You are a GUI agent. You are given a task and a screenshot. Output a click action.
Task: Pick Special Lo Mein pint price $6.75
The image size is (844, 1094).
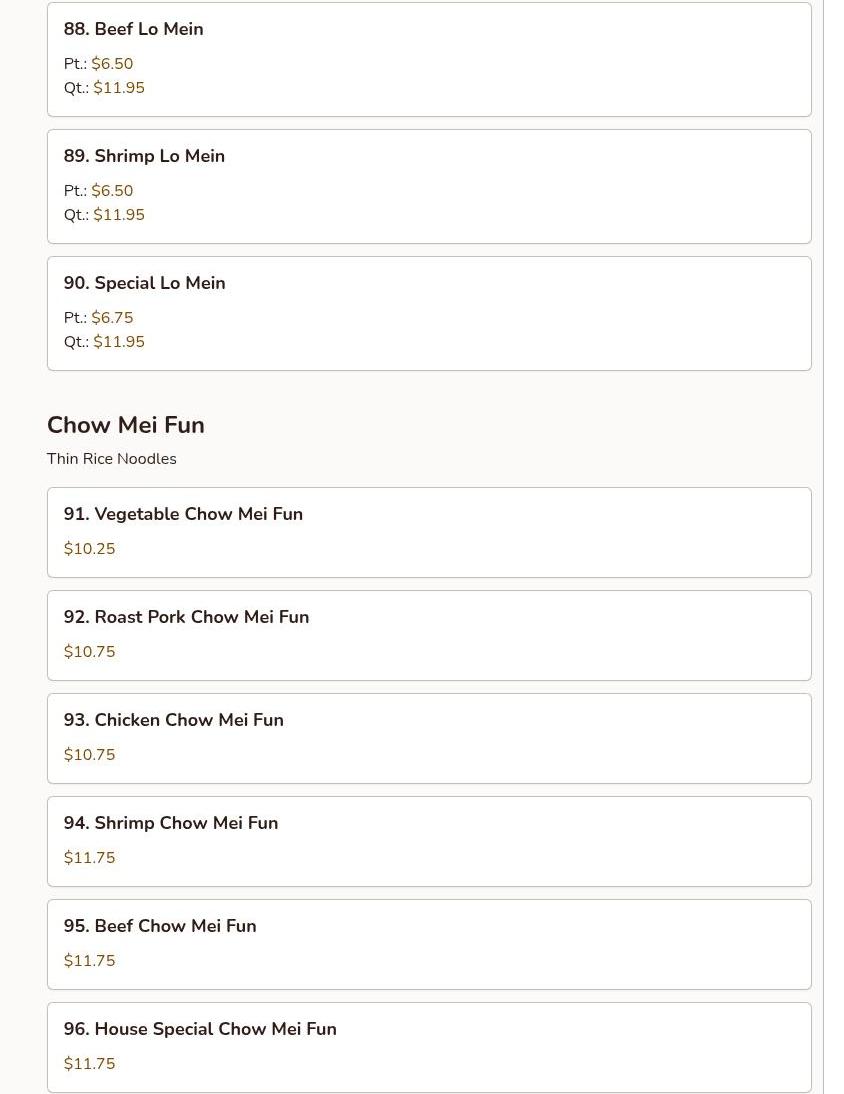pos(112,318)
